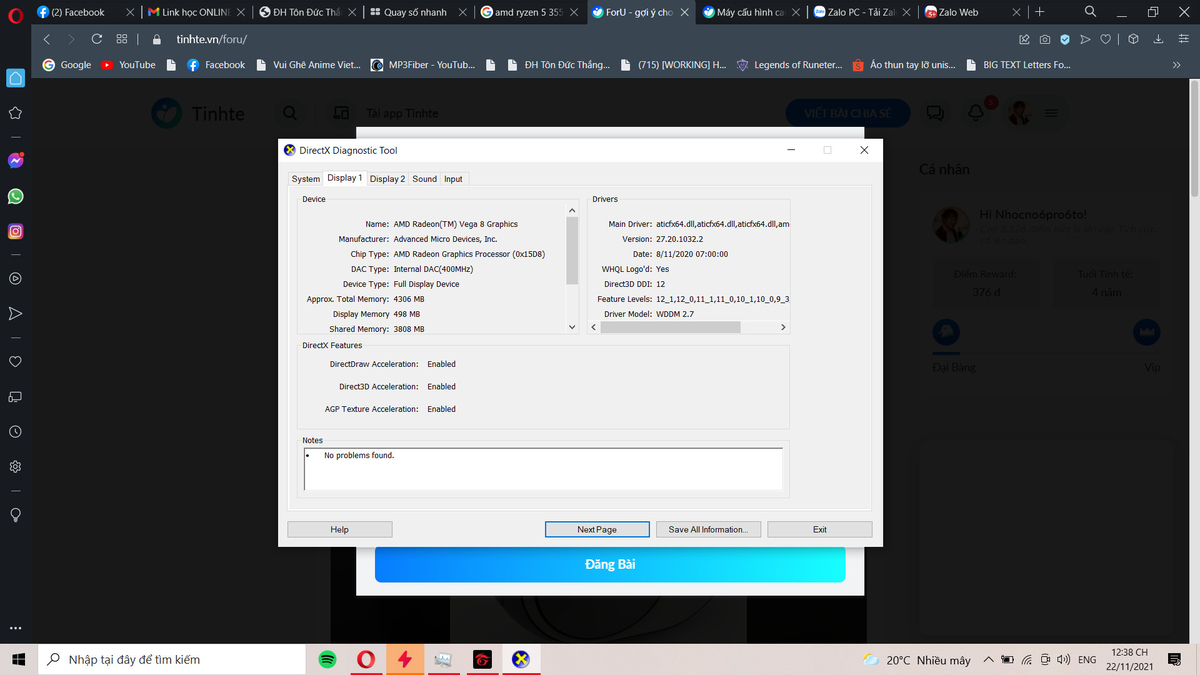The image size is (1200, 675).
Task: Click the Next Page button
Action: (x=597, y=529)
